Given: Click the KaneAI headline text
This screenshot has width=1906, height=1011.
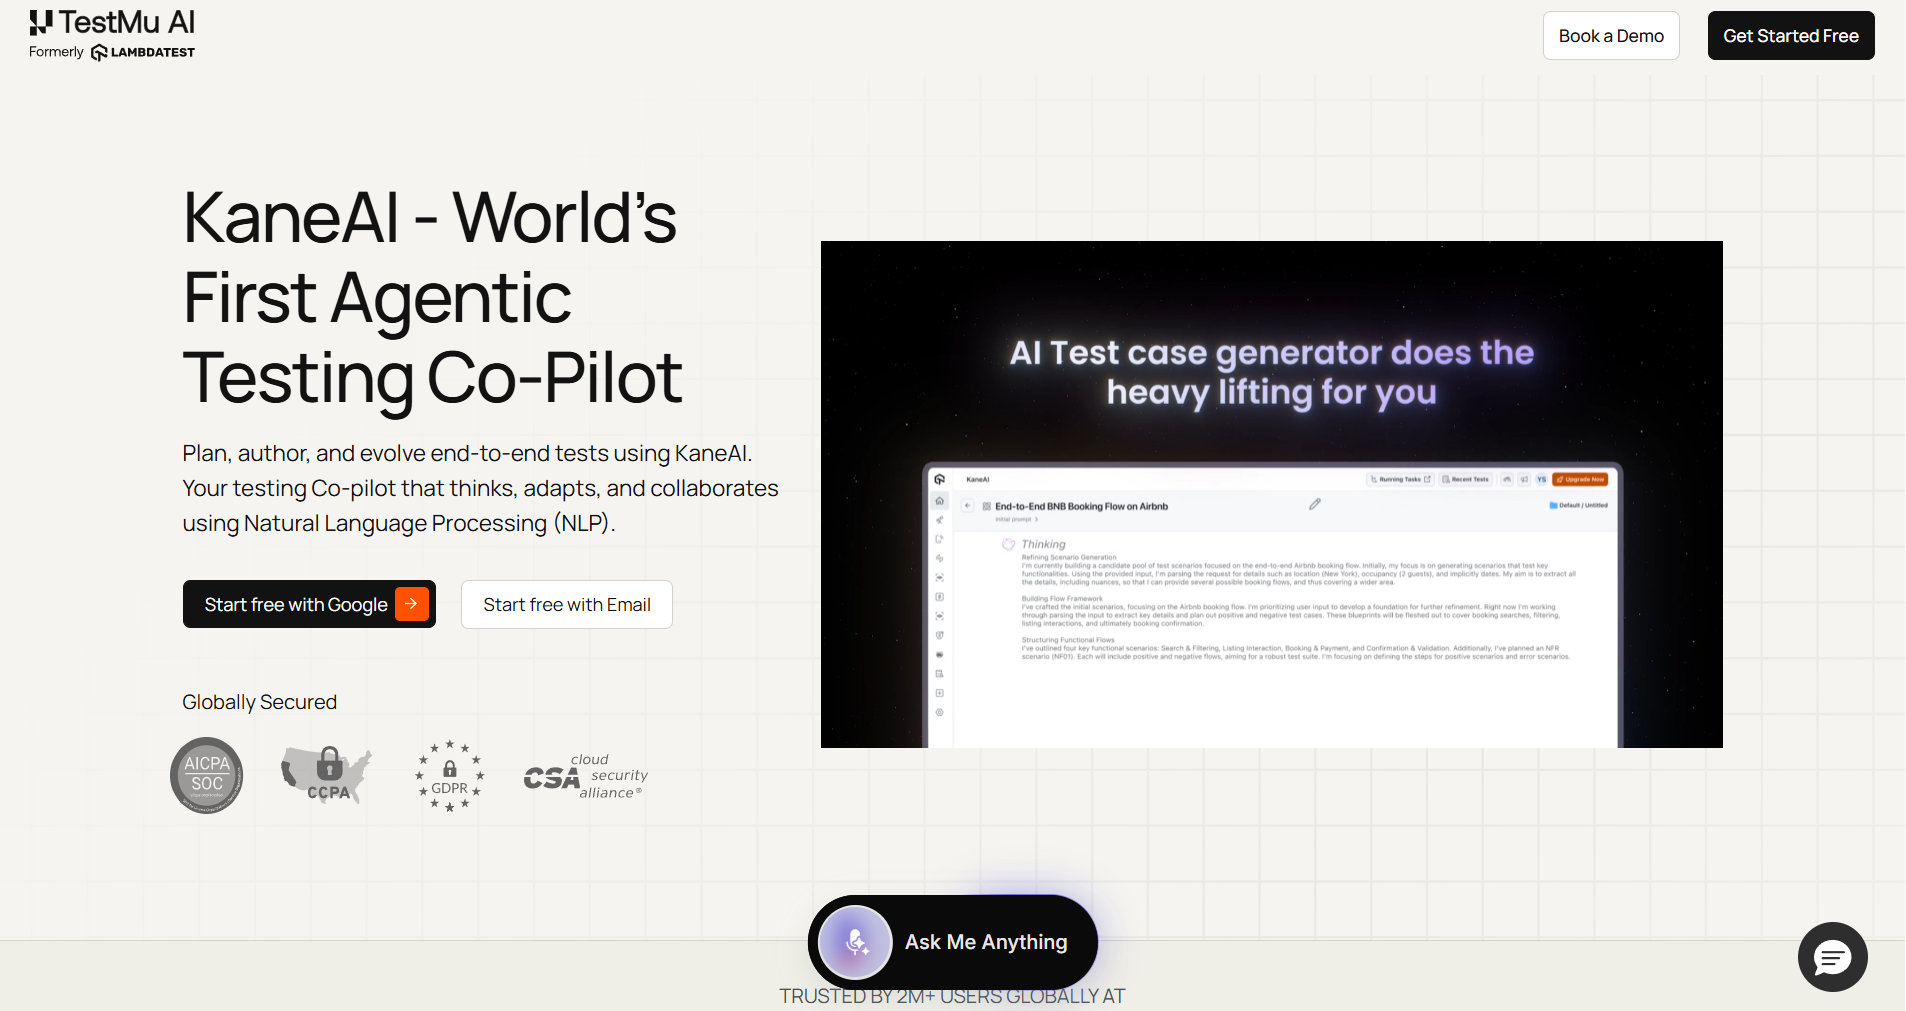Looking at the screenshot, I should click(x=432, y=297).
